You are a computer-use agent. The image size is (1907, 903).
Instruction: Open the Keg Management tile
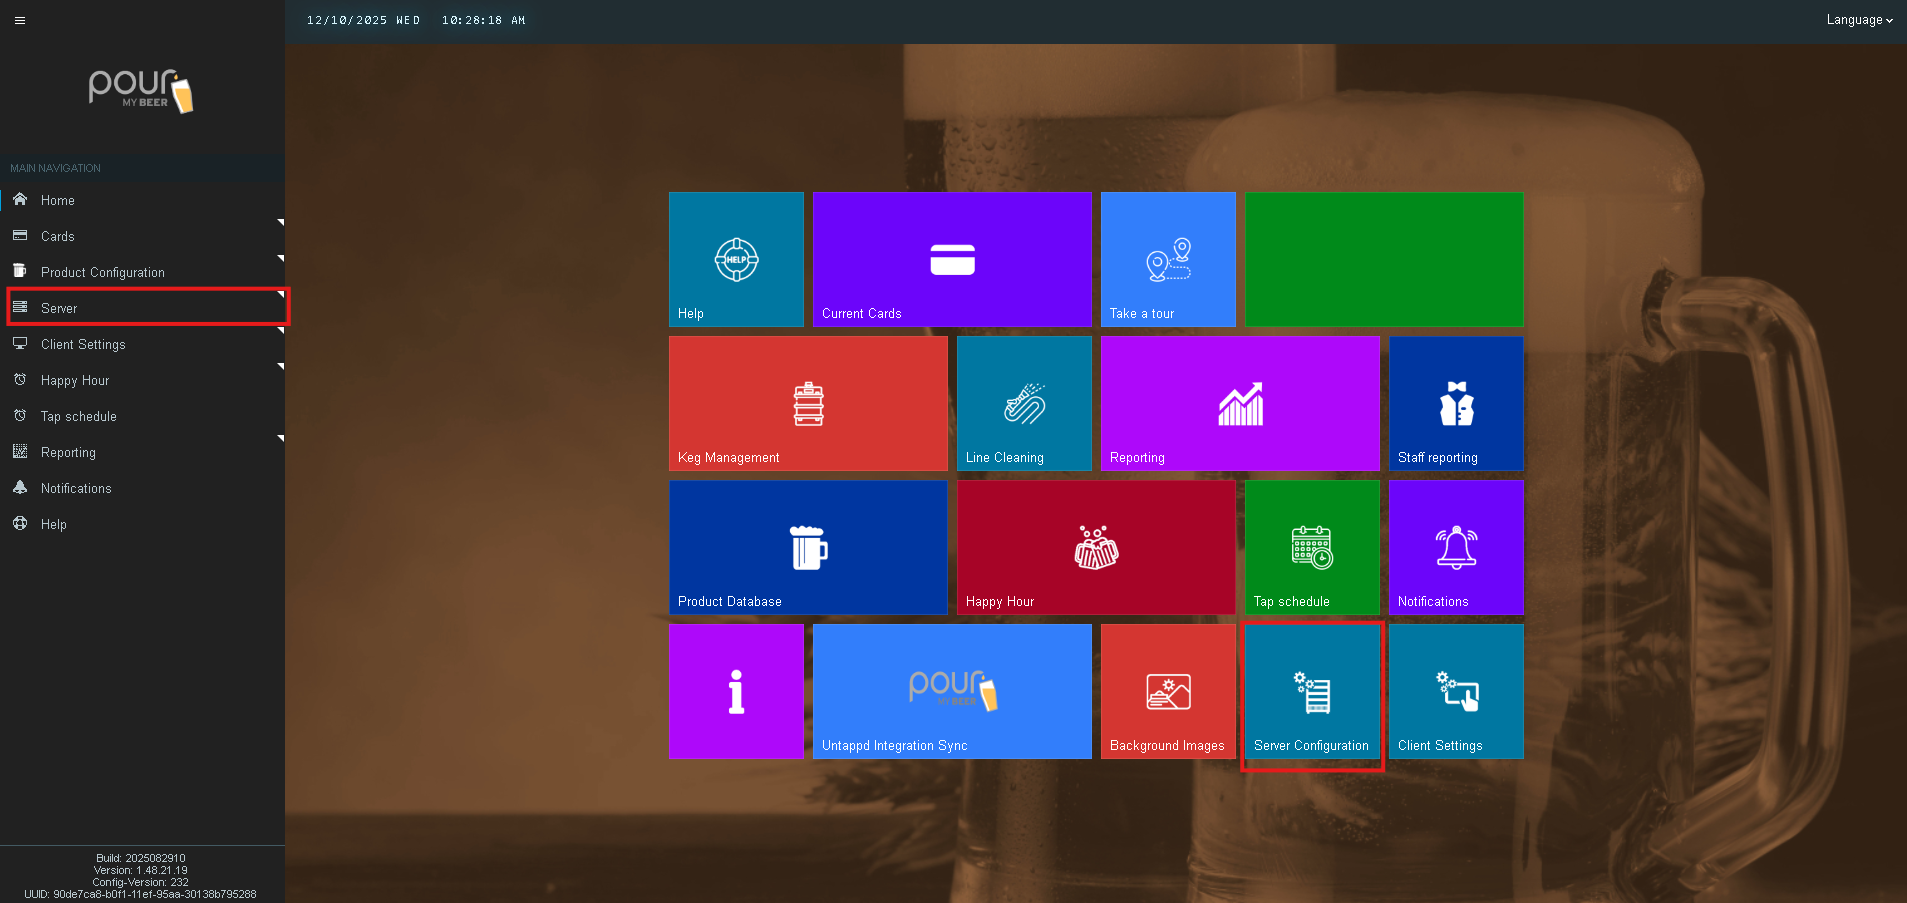[807, 404]
